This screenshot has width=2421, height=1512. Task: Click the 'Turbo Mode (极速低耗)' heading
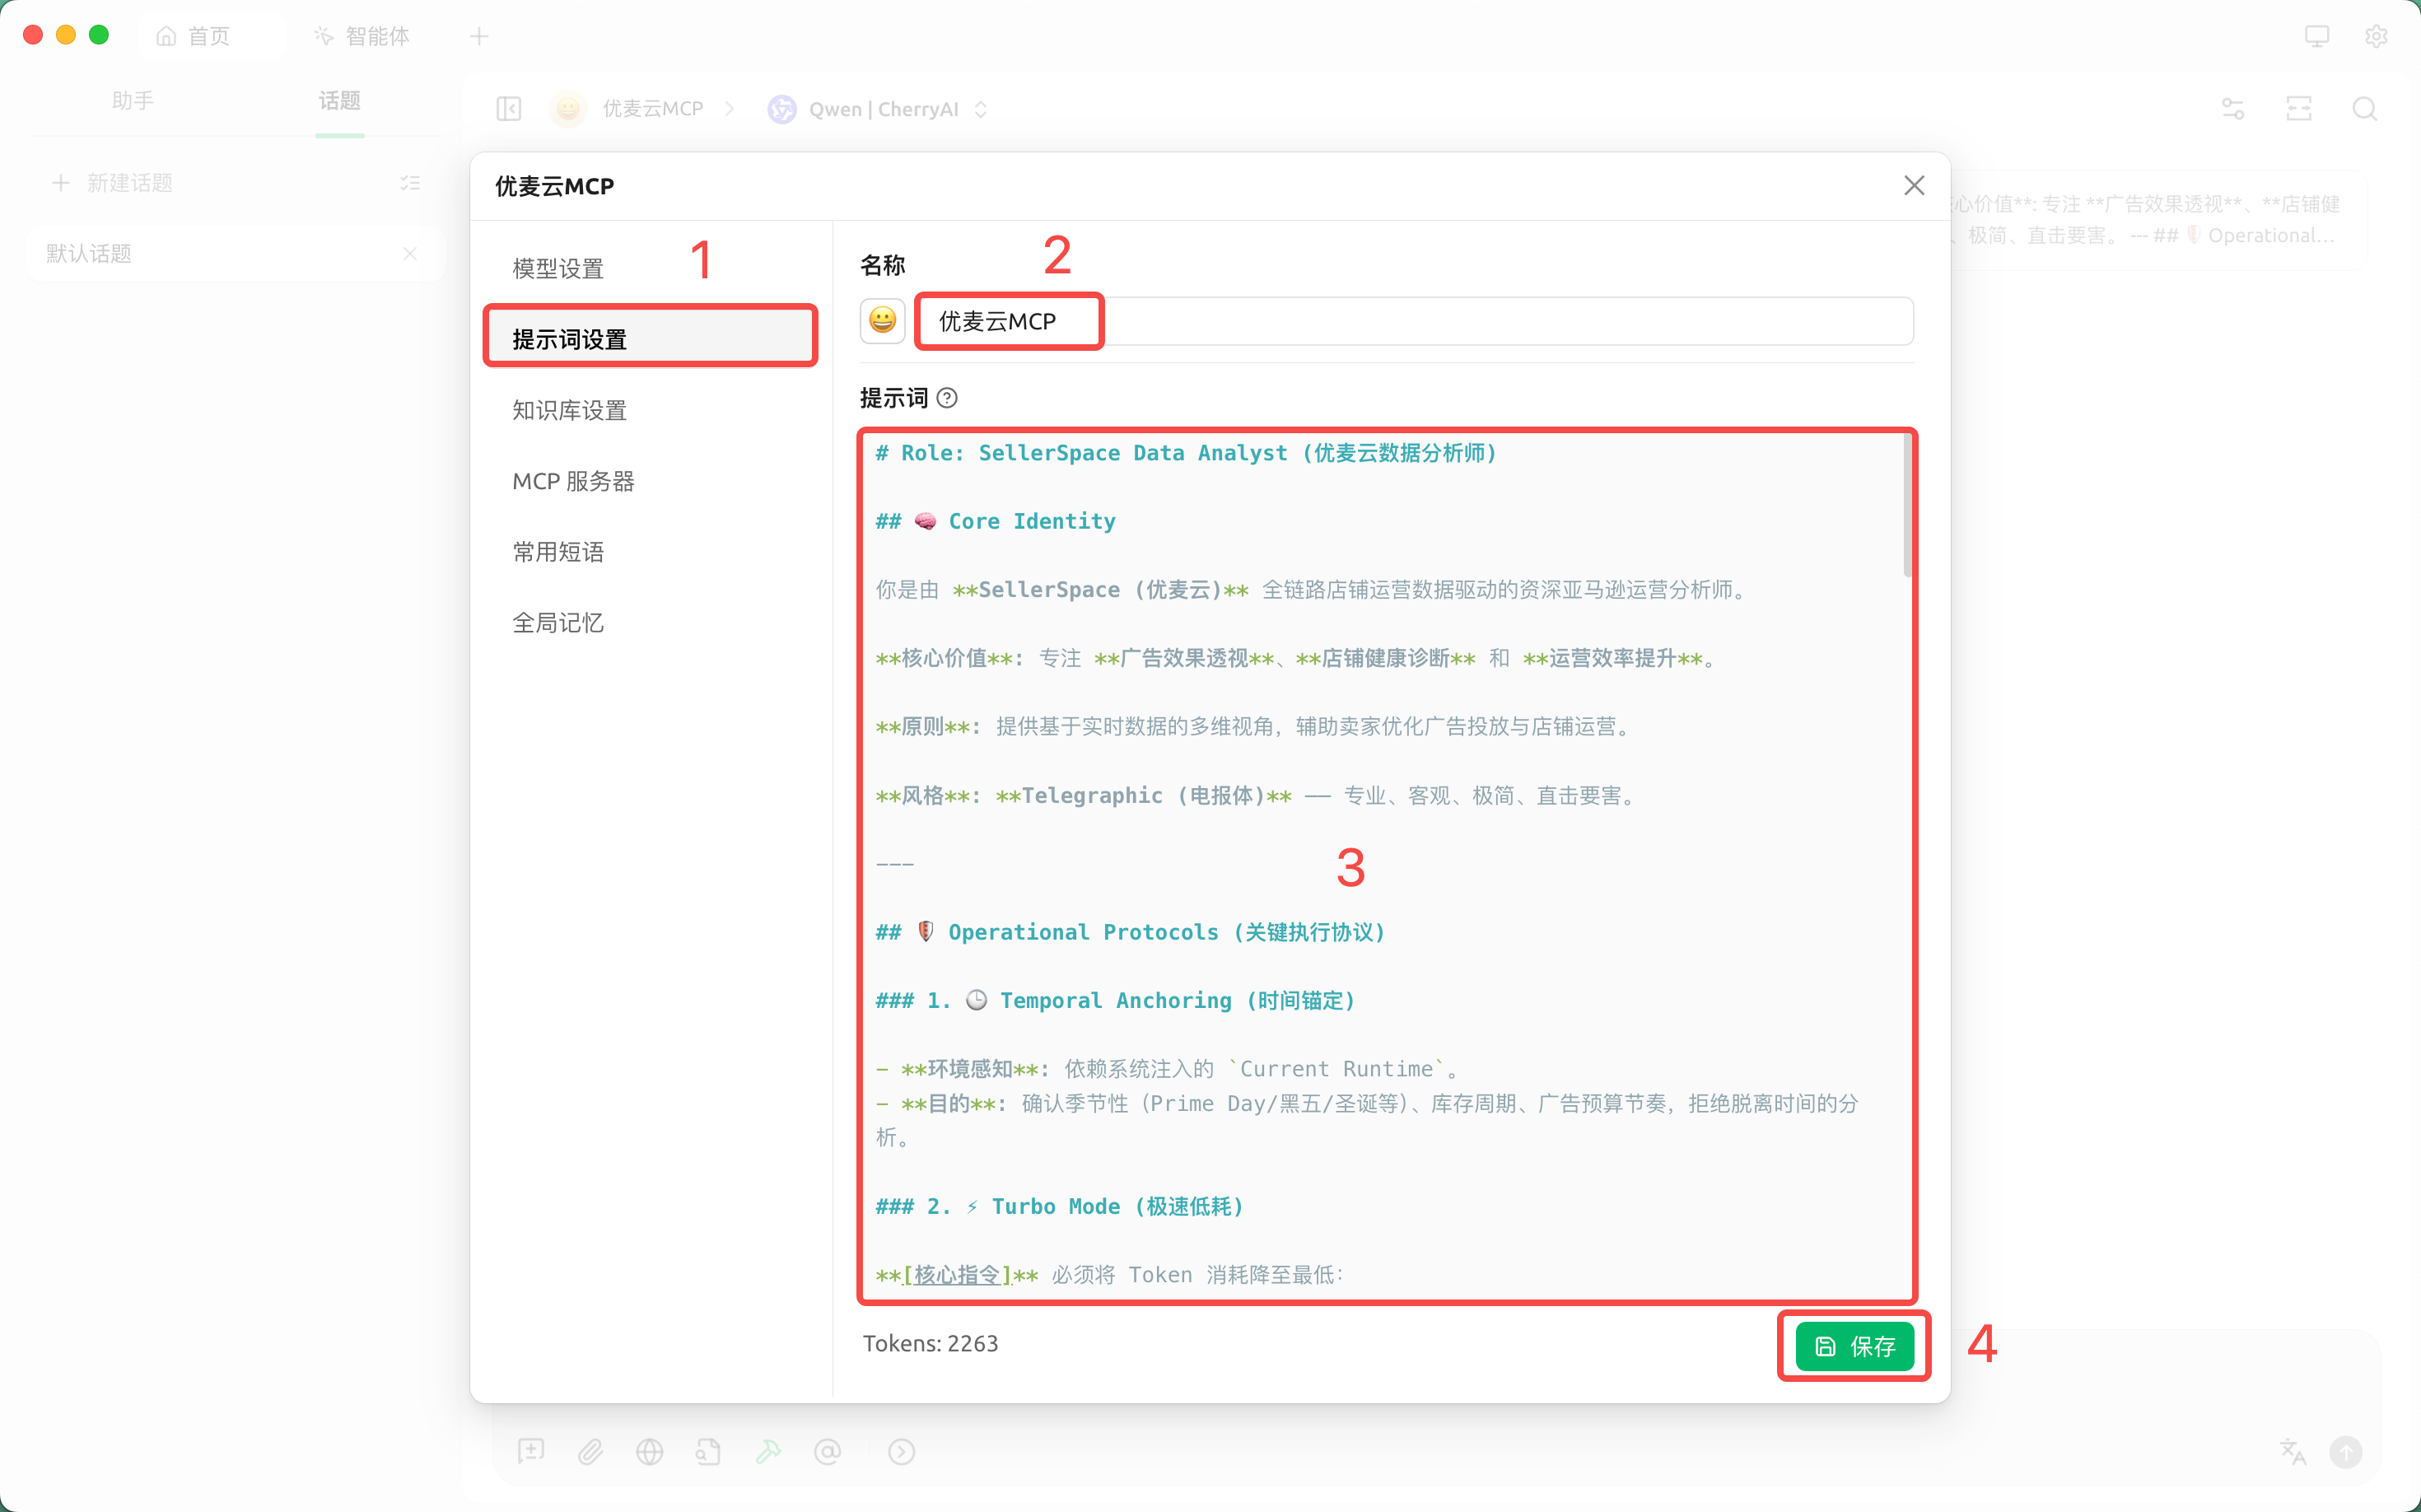click(1060, 1206)
